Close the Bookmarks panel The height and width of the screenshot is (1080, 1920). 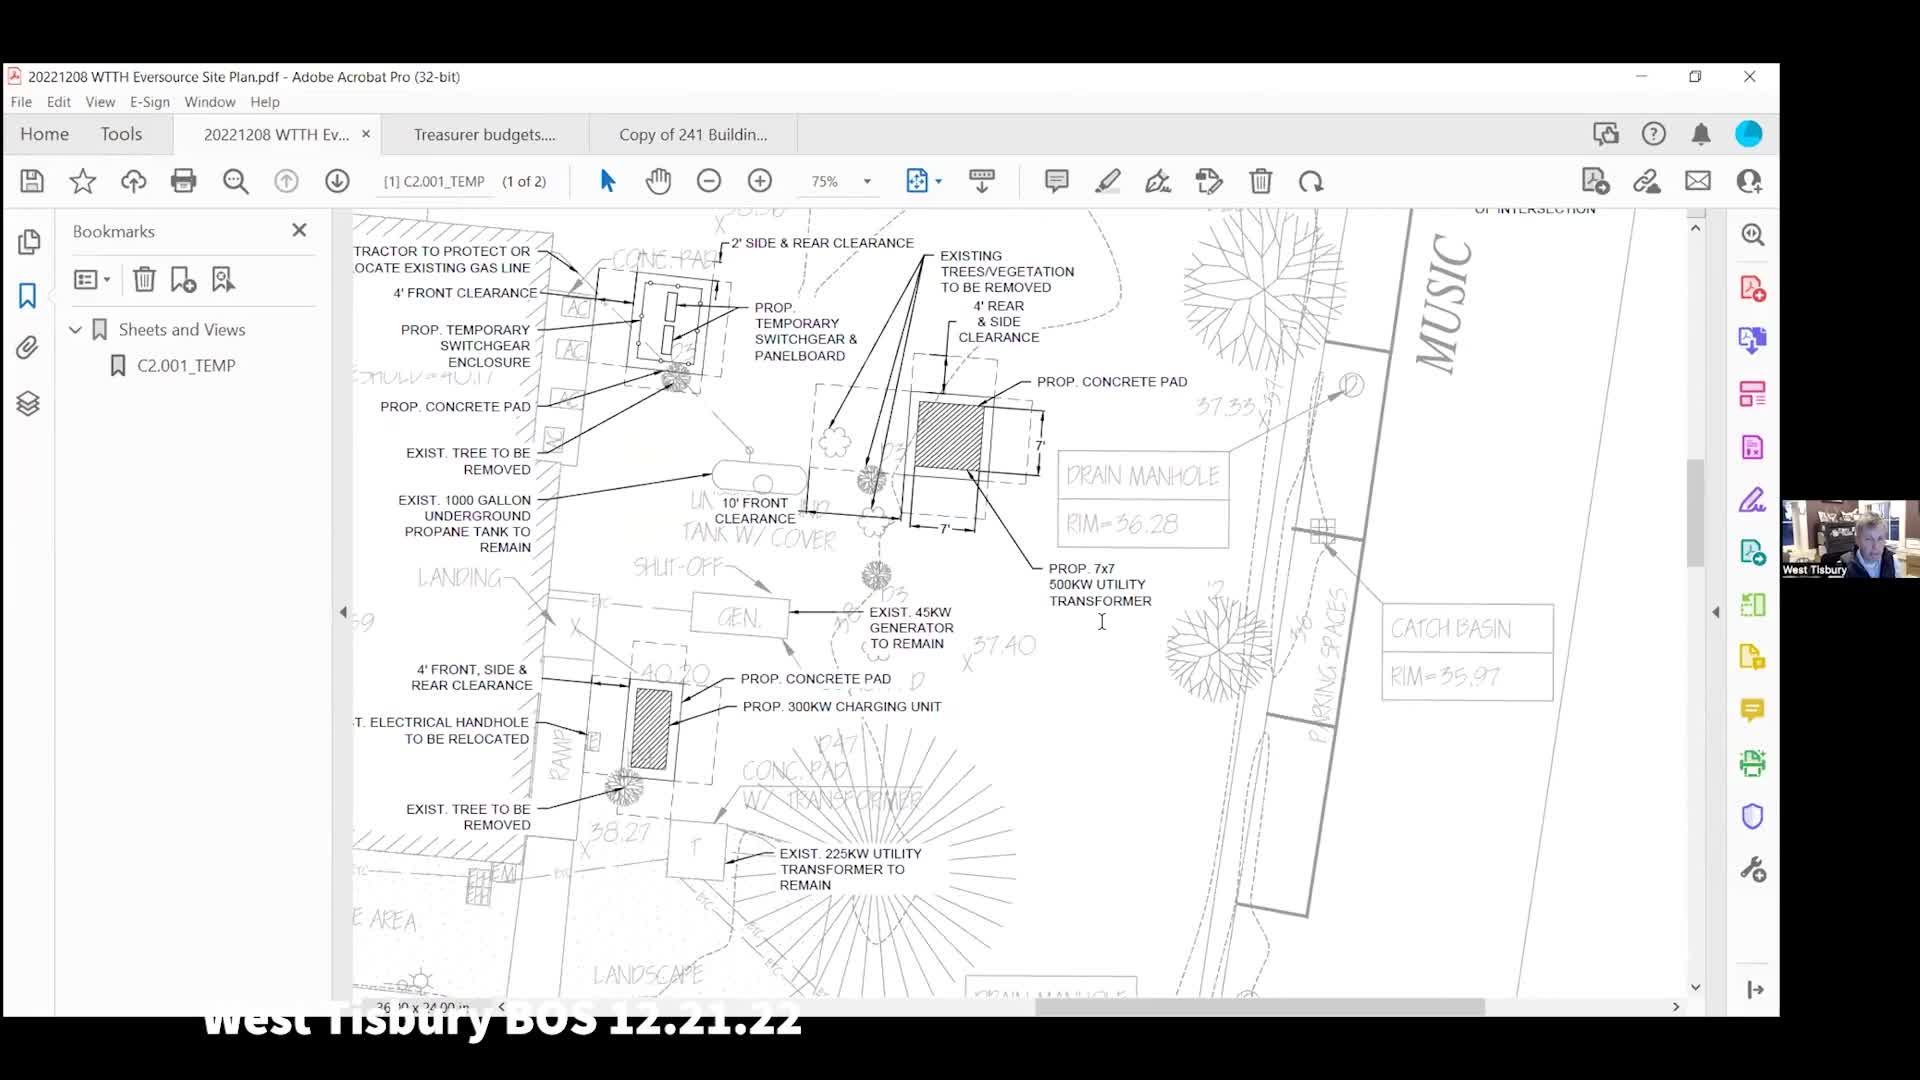tap(299, 230)
